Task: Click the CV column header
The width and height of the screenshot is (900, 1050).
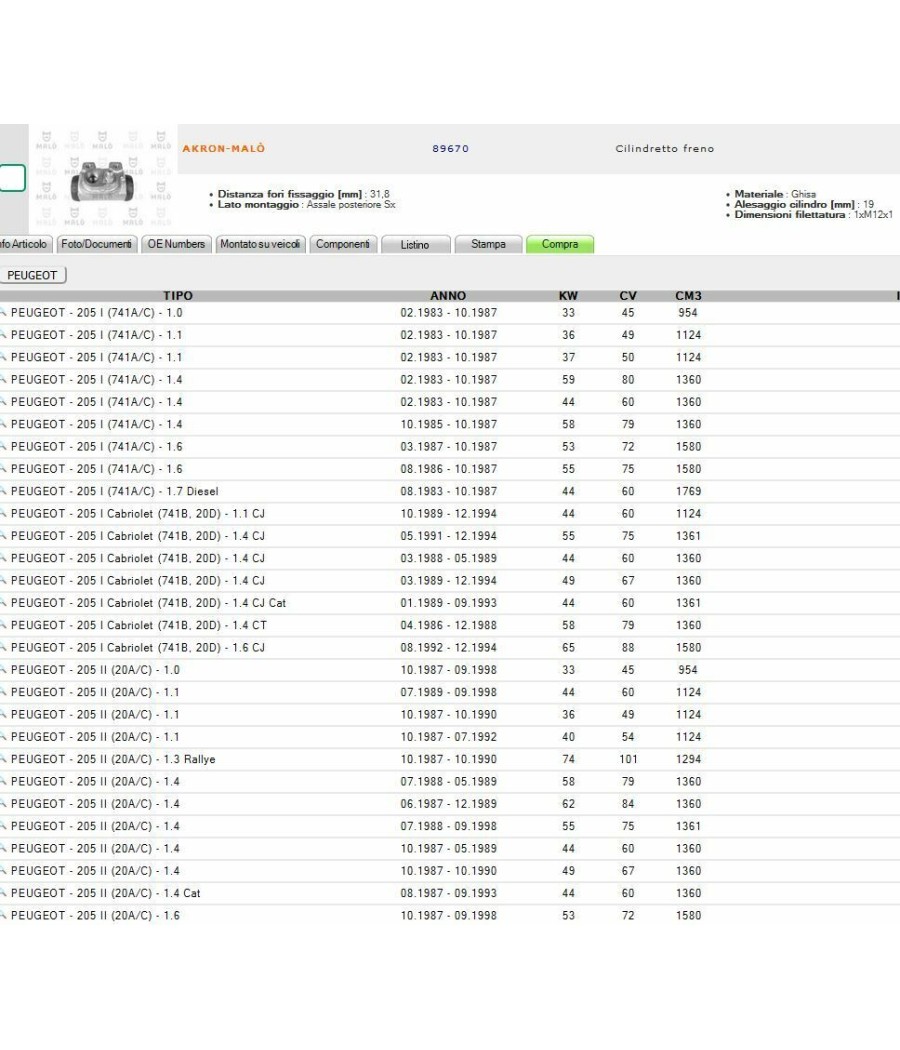Action: [628, 295]
